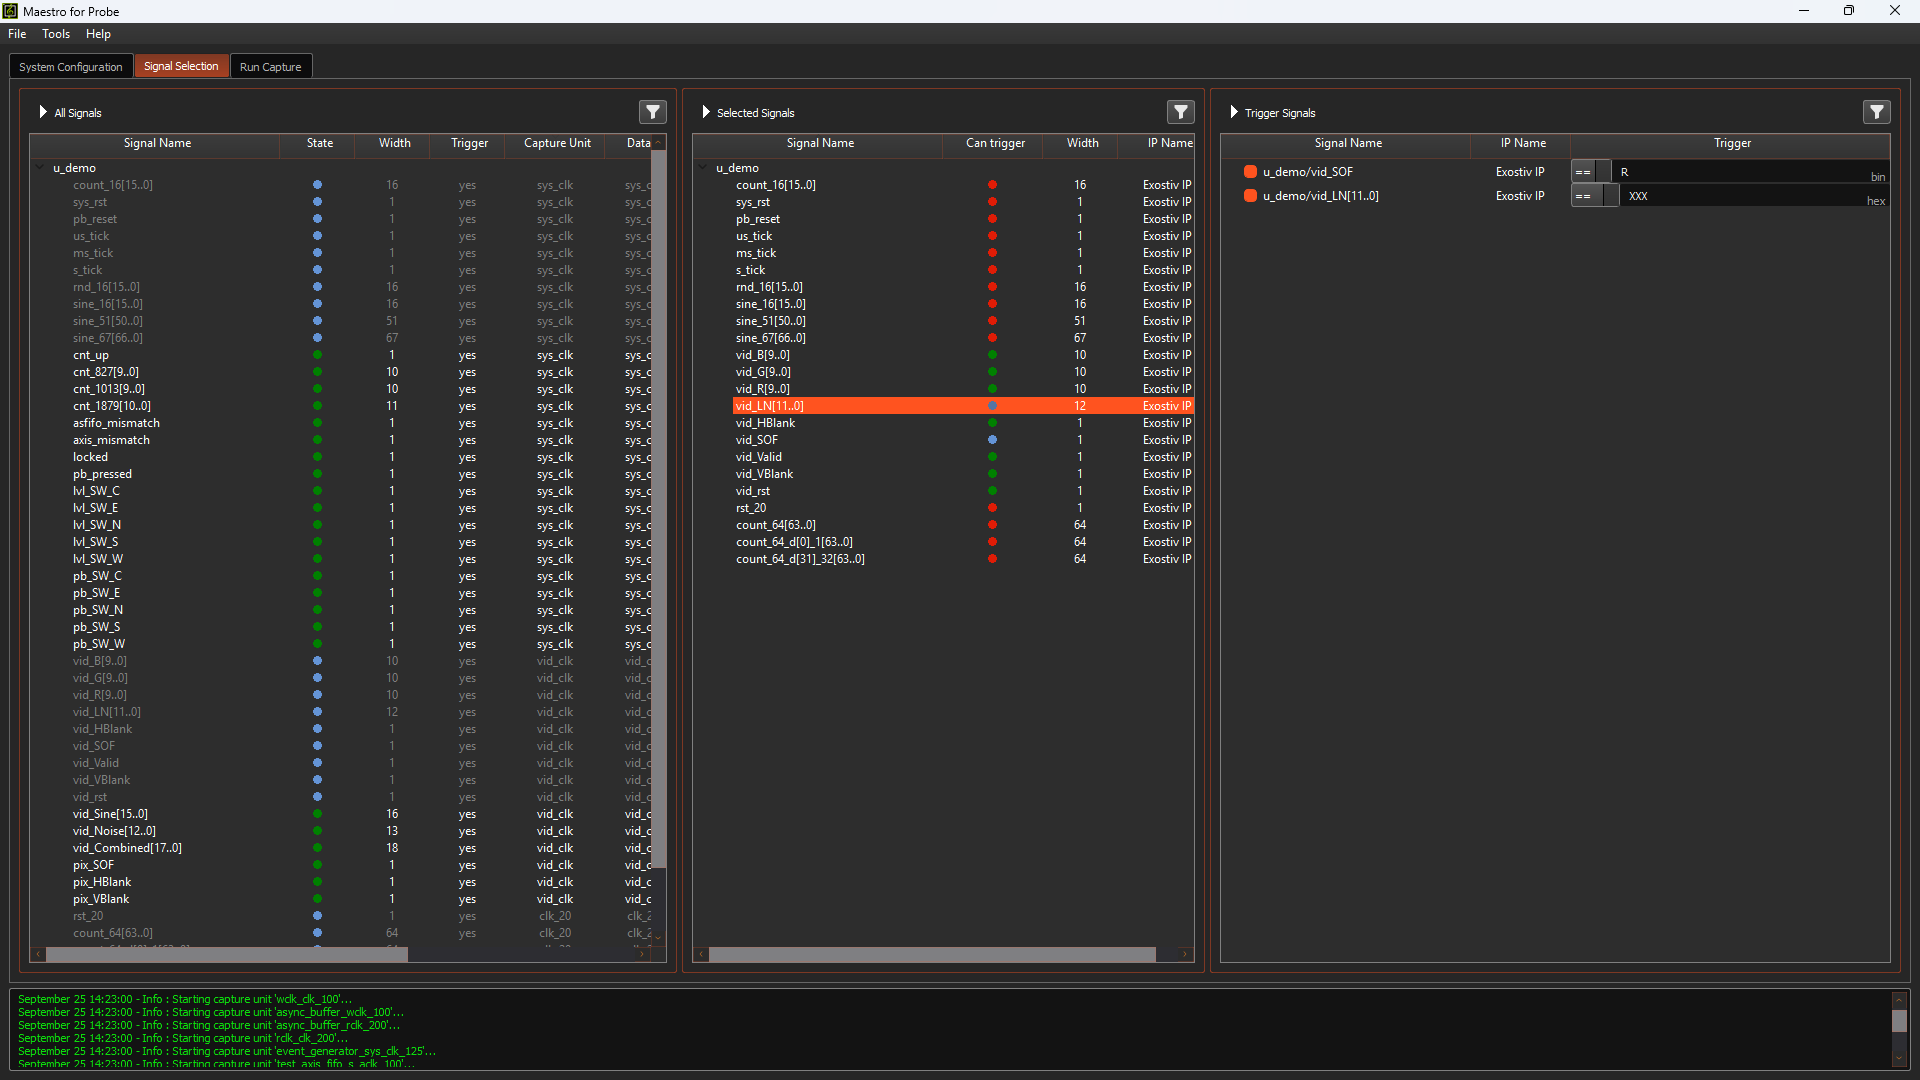The width and height of the screenshot is (1920, 1080).
Task: Select the Signal Selection tab
Action: click(x=181, y=66)
